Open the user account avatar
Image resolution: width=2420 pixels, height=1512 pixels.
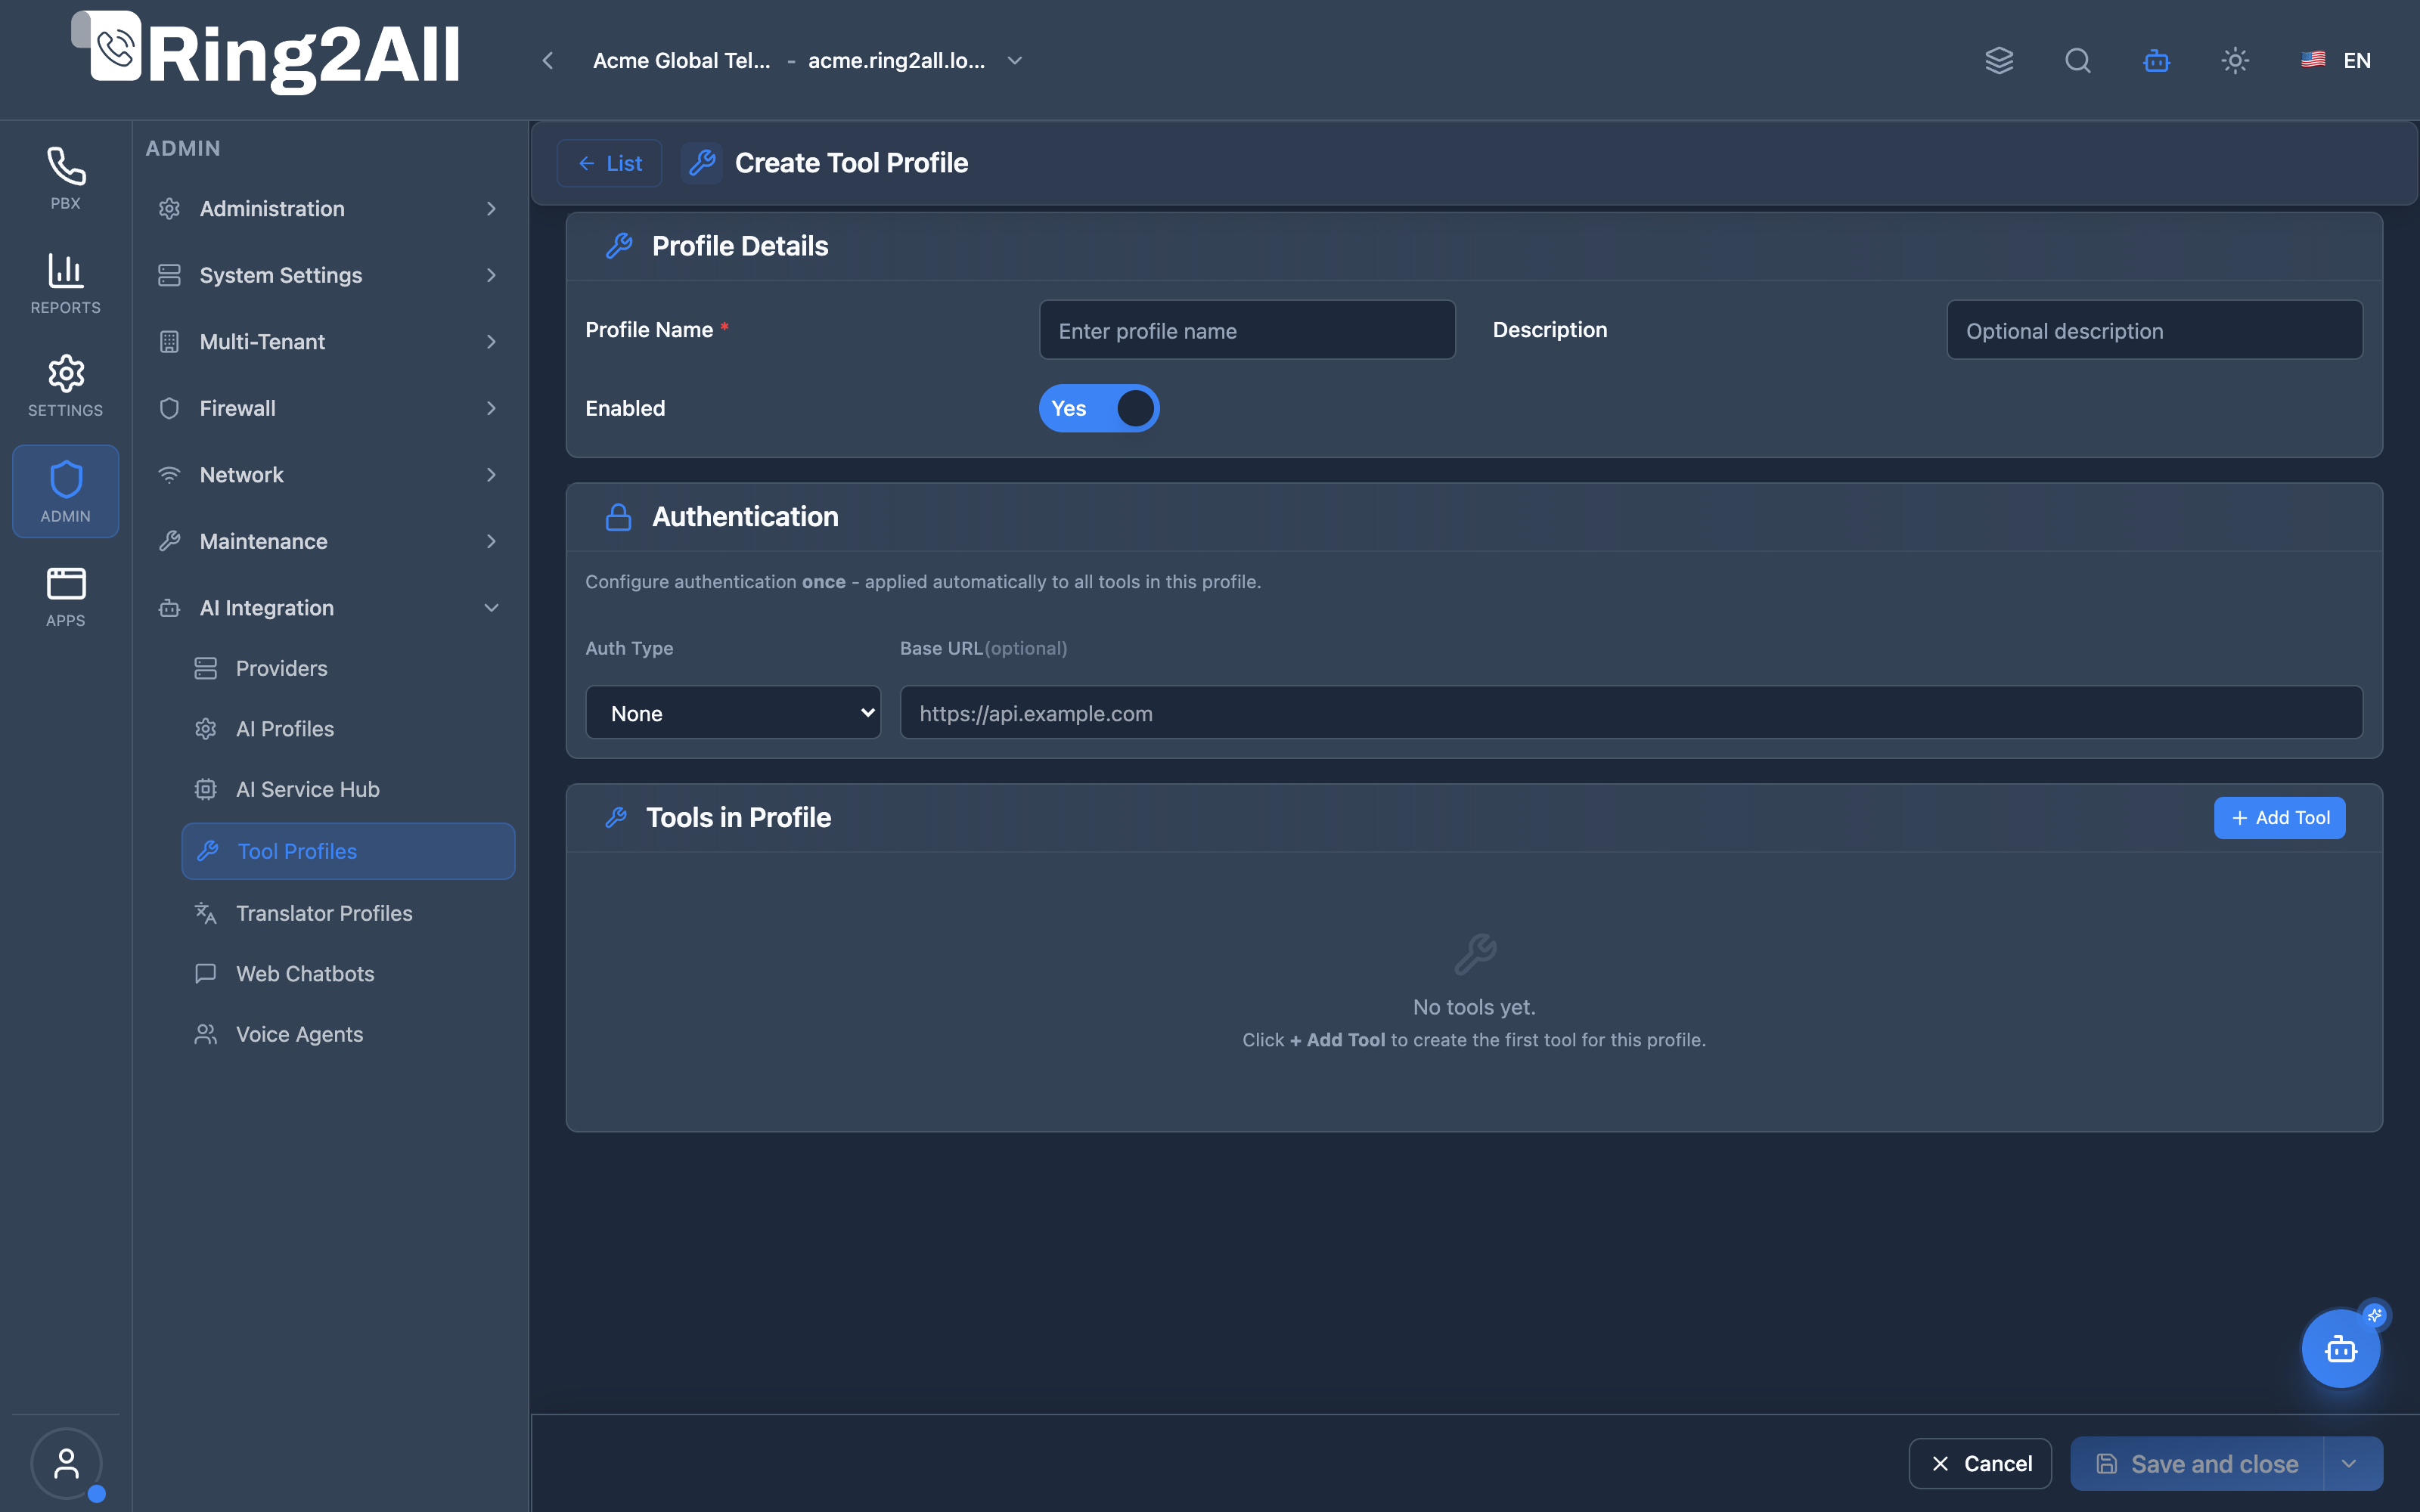pos(66,1463)
